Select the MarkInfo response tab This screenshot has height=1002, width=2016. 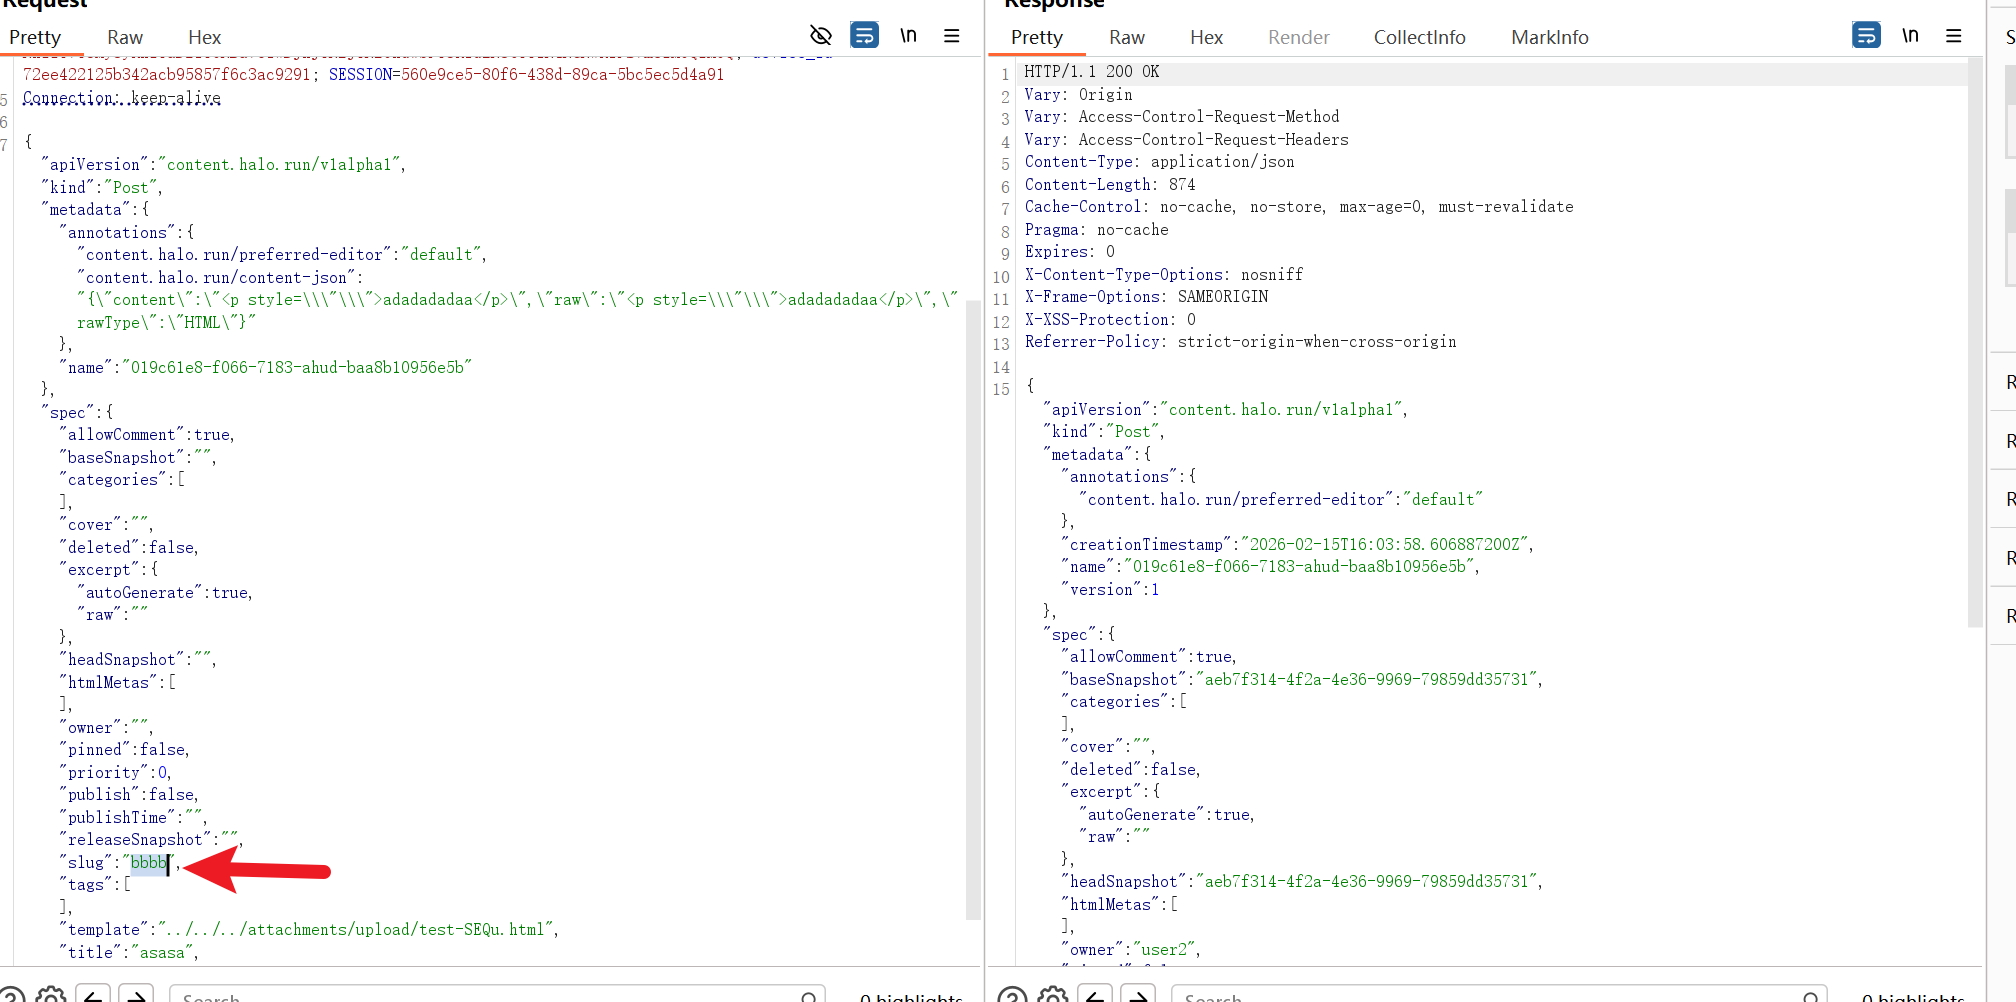pyautogui.click(x=1549, y=37)
